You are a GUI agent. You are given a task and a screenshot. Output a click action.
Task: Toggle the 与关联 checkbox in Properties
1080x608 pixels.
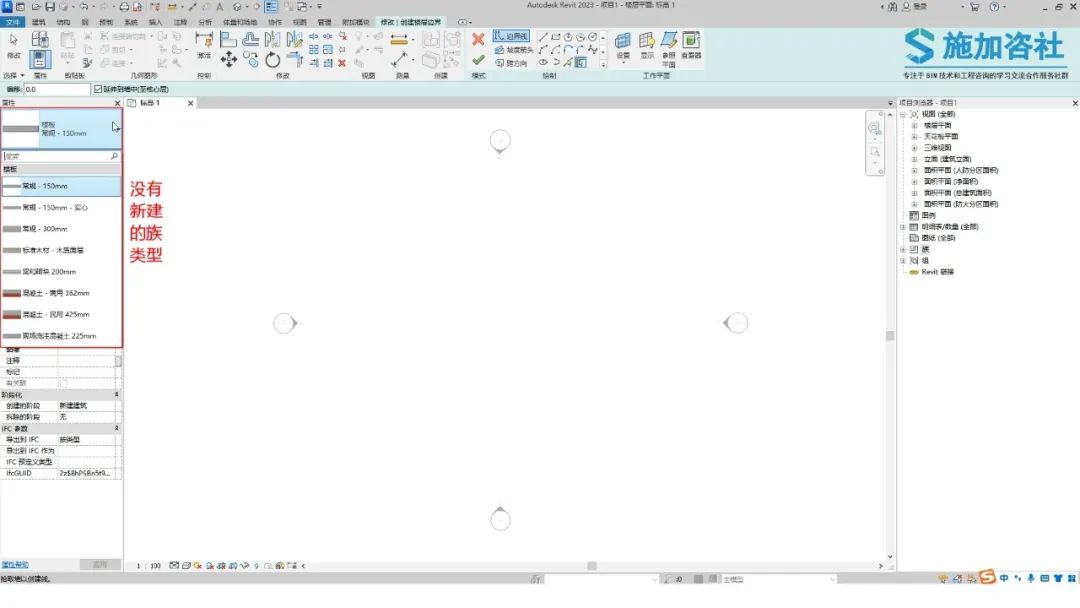point(63,384)
